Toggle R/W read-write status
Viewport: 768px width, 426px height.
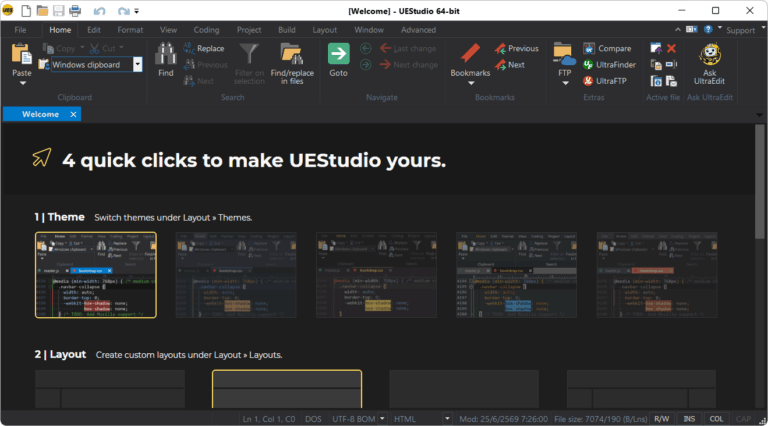[661, 419]
